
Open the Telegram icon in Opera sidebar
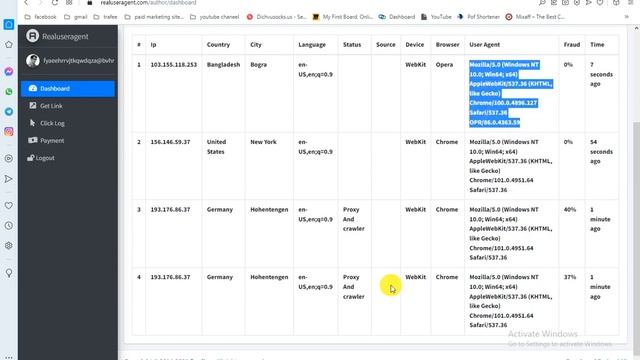pos(9,111)
